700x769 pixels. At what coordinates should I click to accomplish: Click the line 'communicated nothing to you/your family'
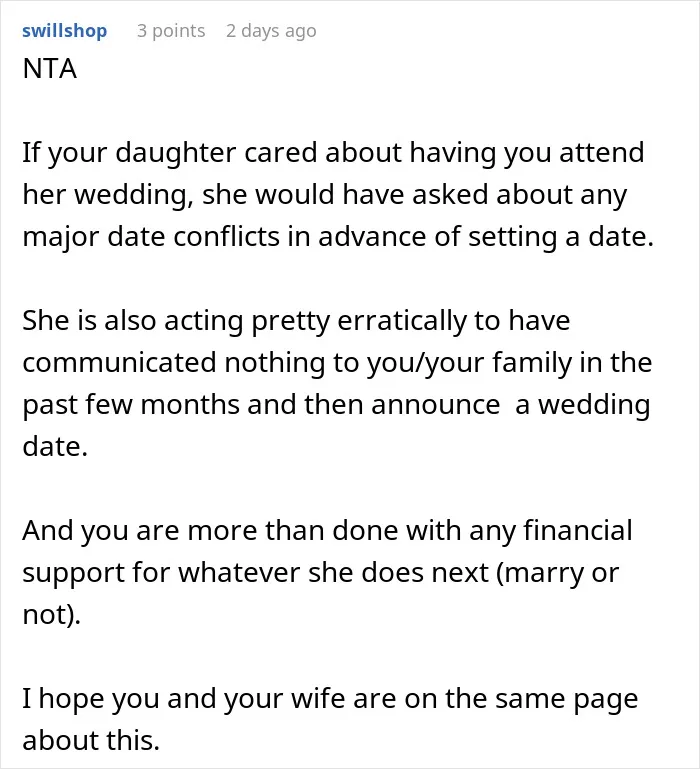337,363
